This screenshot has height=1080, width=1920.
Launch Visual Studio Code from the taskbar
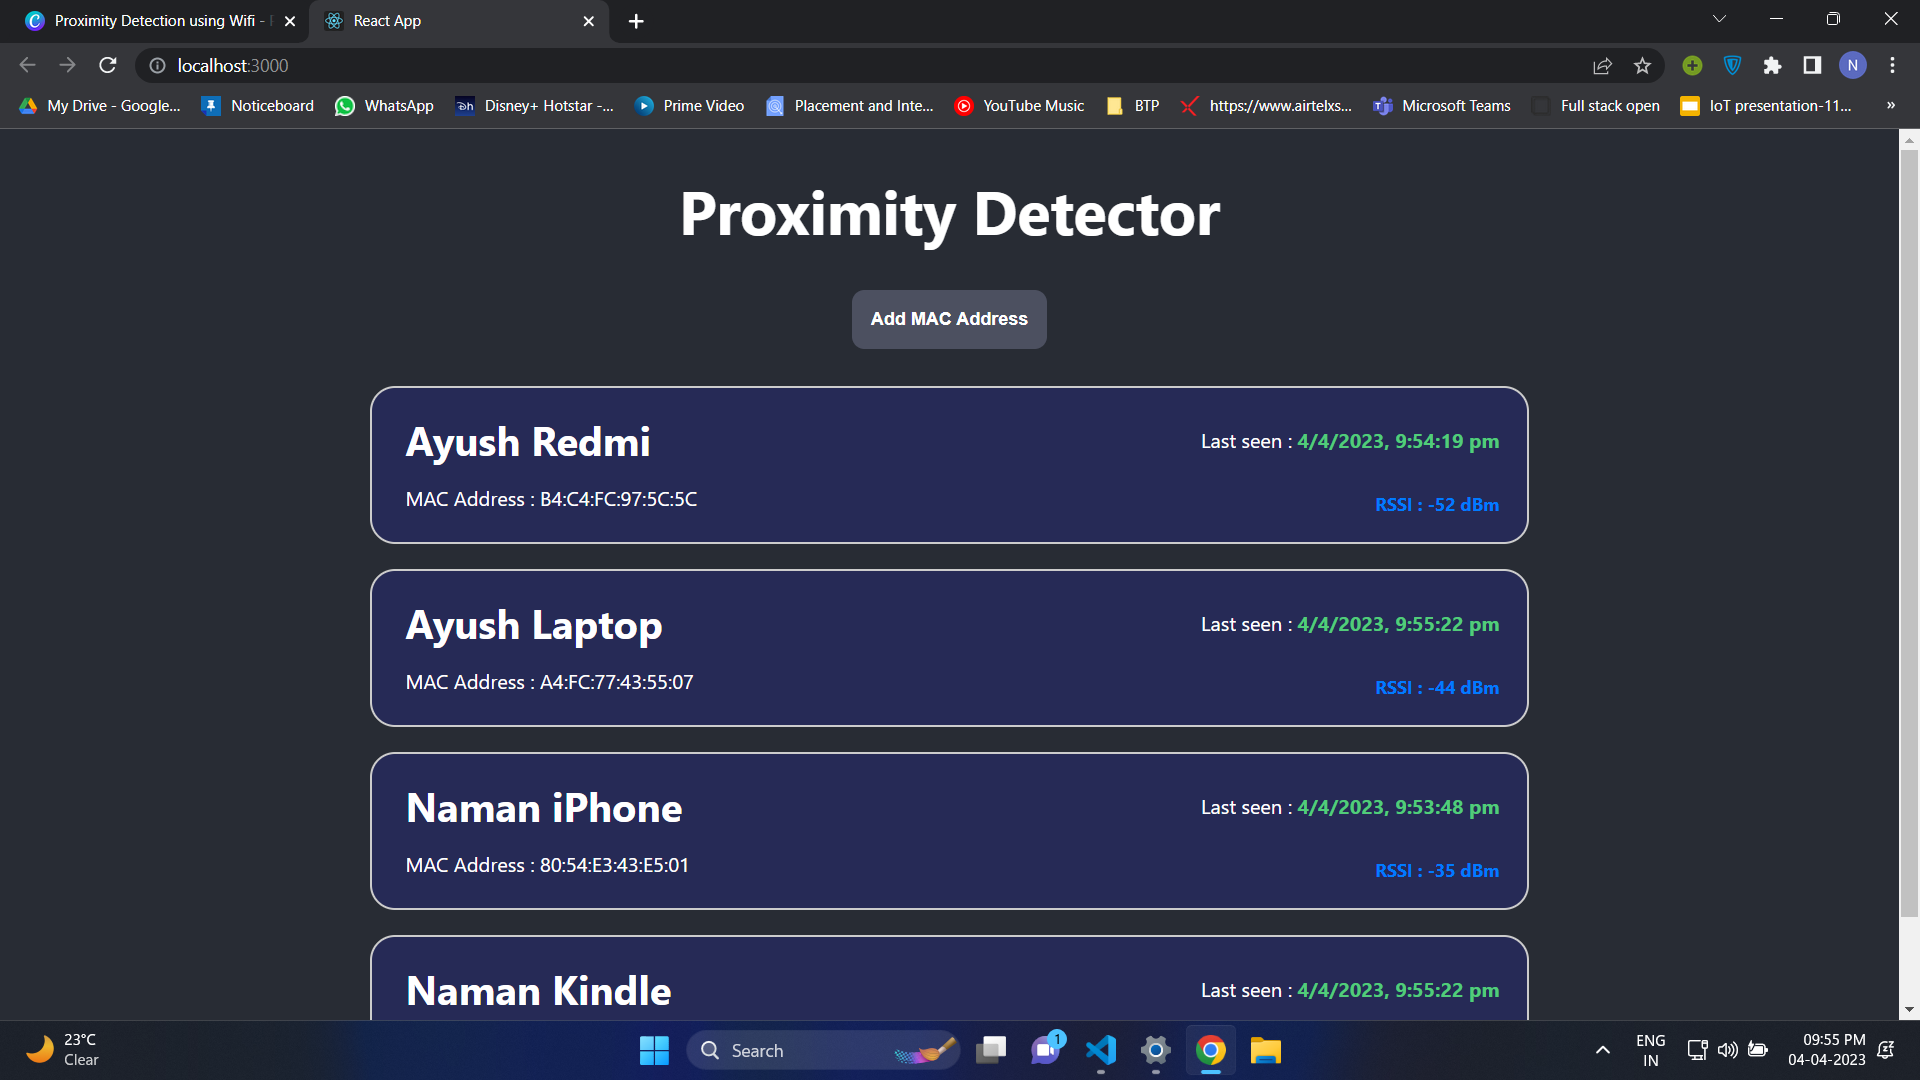[x=1100, y=1050]
